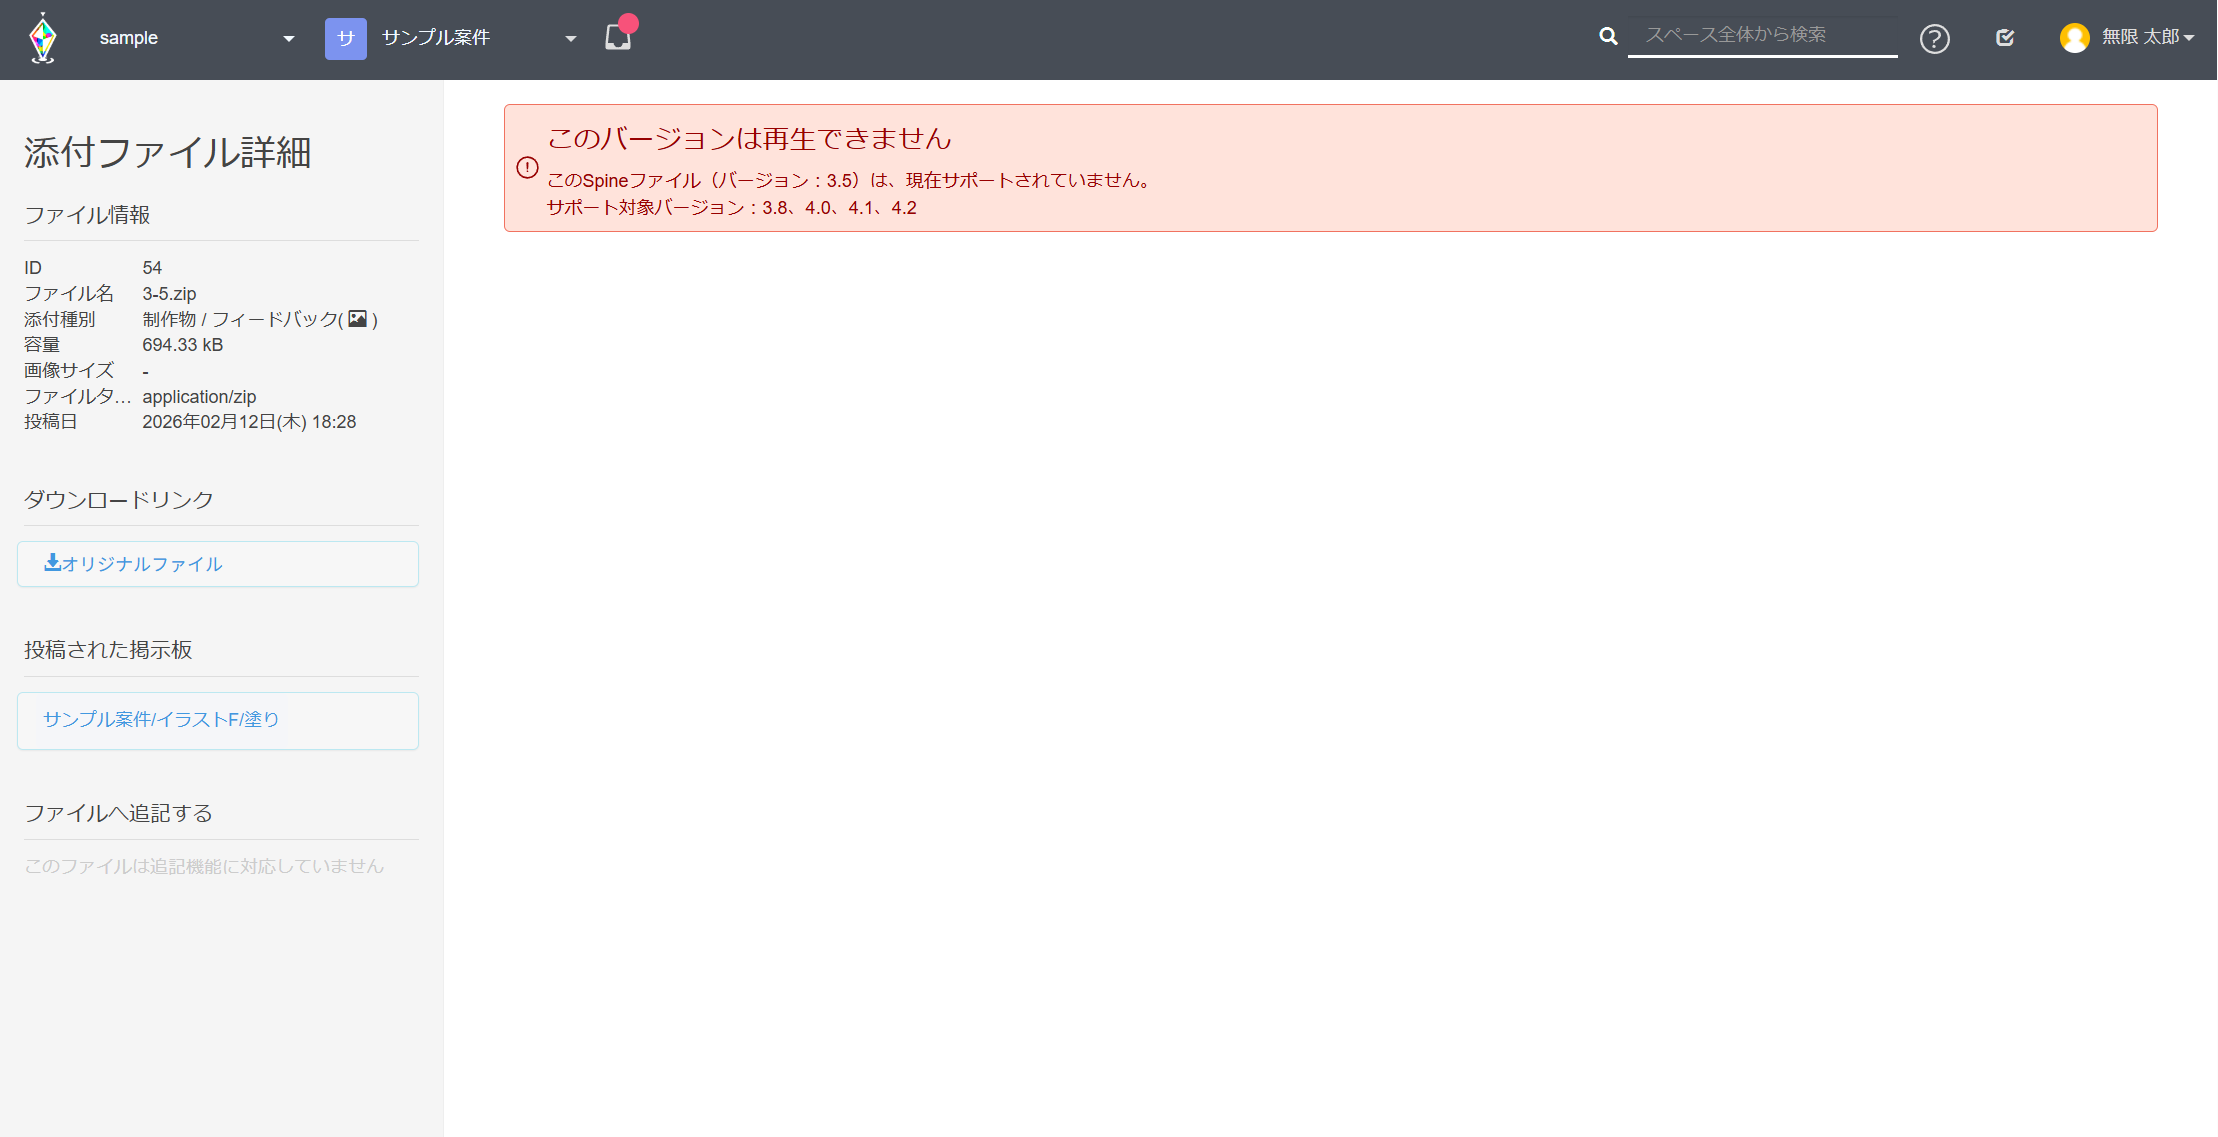Open the サンプル案件/イラストF/塗り board link
Viewport: 2218px width, 1137px height.
(161, 720)
